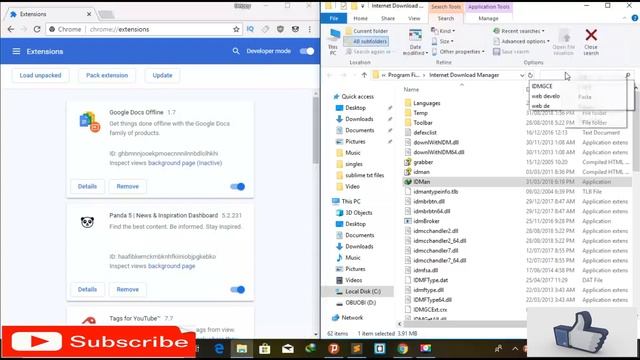Expand the address bar history dropdown

click(x=522, y=75)
